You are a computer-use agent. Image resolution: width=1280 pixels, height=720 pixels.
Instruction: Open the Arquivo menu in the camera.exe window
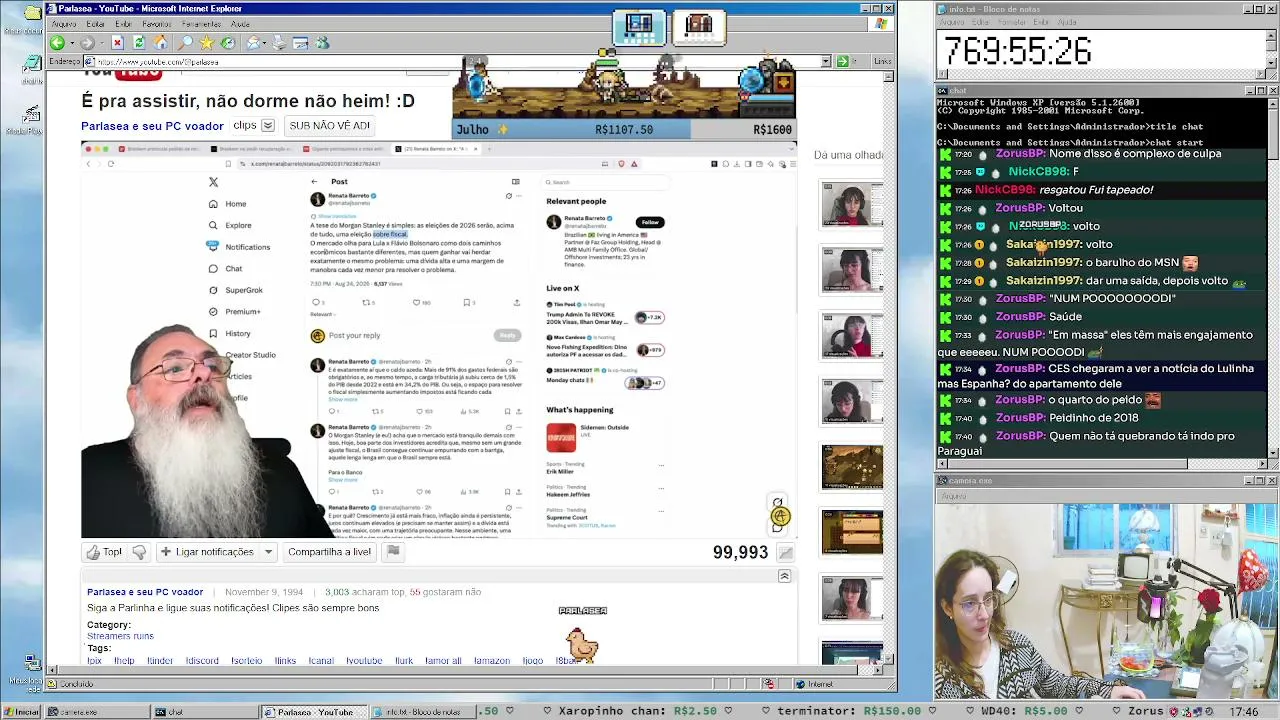pos(953,496)
